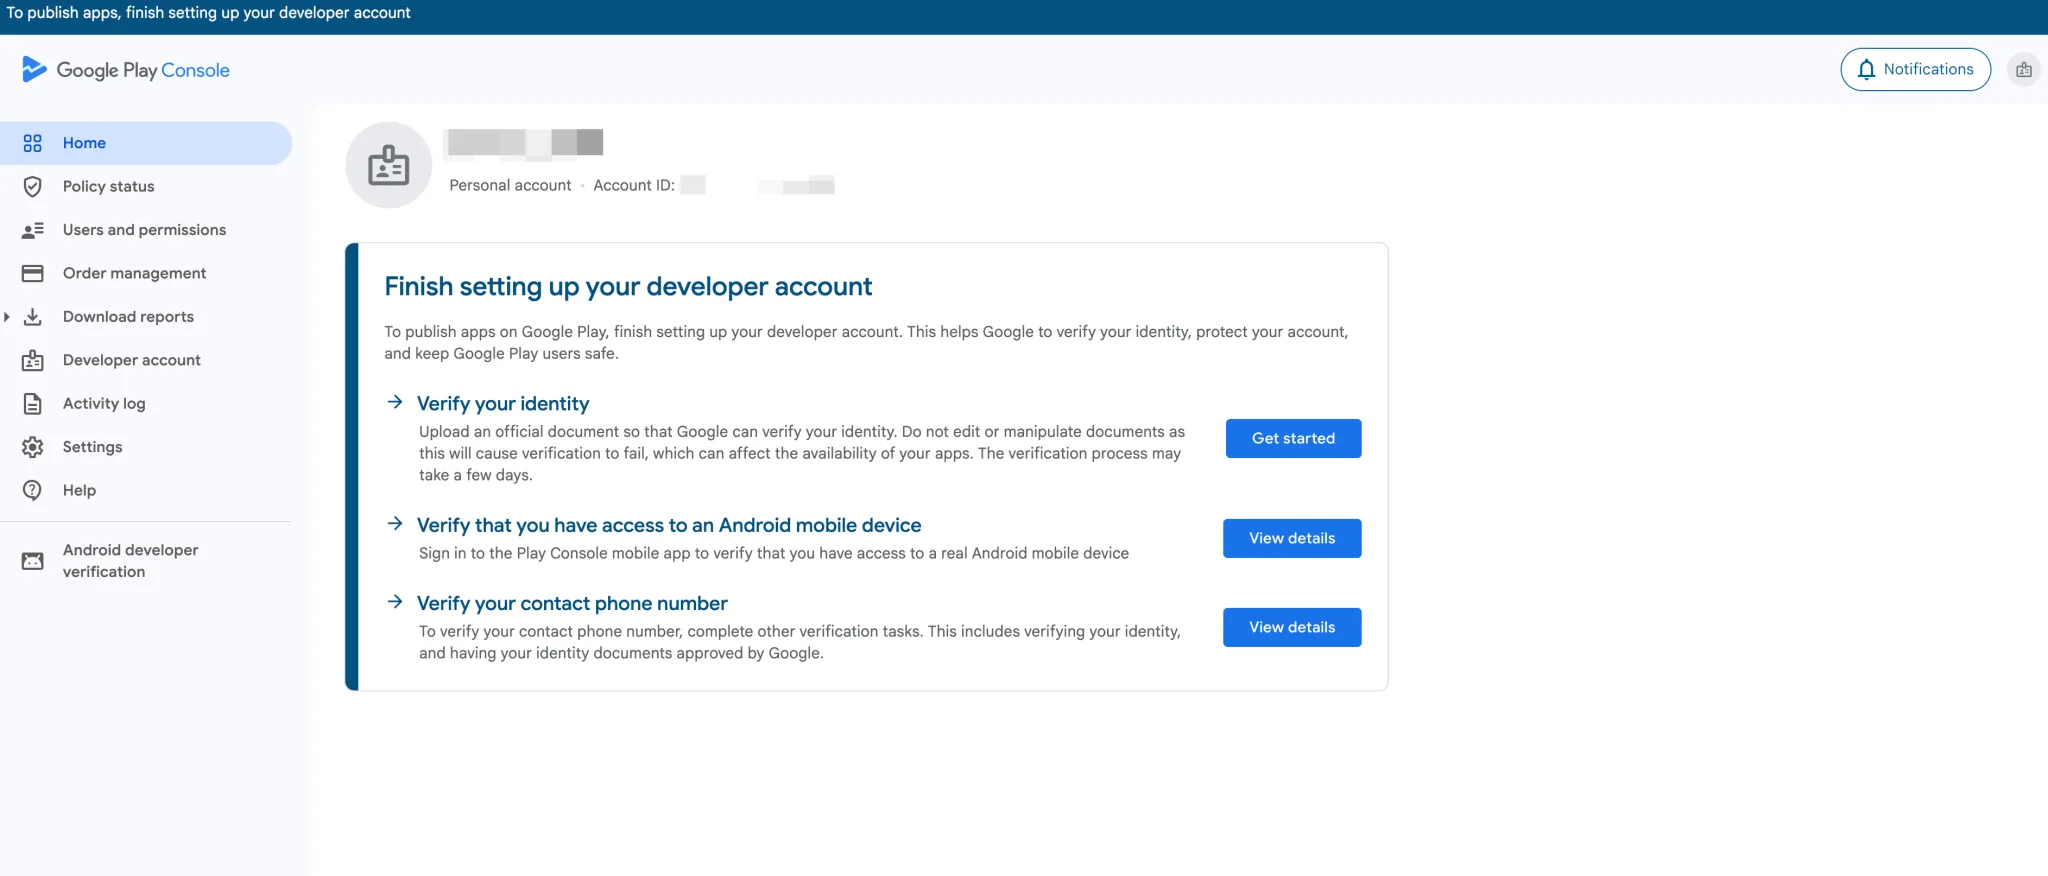Screen dimensions: 2048x876
Task: Click the Android developer verification icon
Action: pyautogui.click(x=32, y=561)
